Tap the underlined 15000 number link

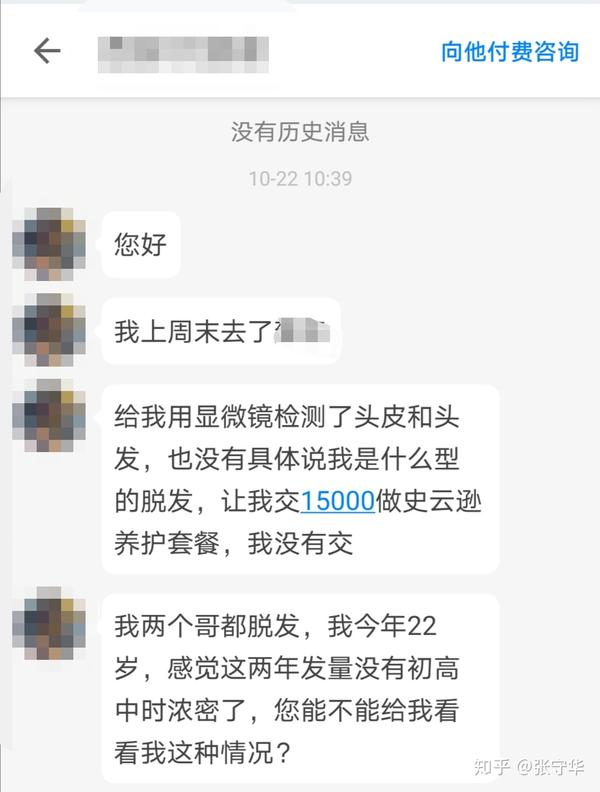pos(337,501)
